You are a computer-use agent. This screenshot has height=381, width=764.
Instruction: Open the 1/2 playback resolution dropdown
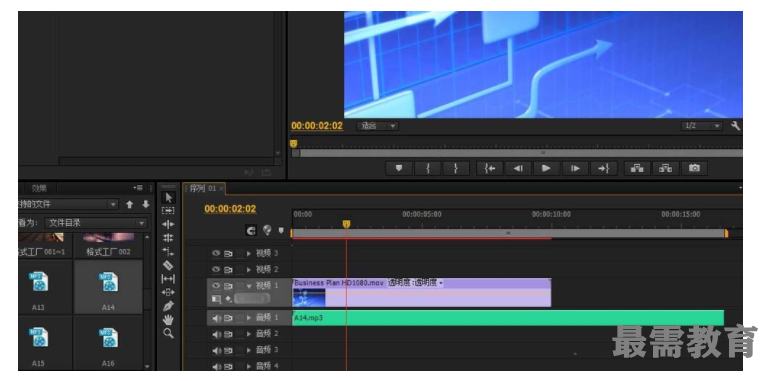coord(702,126)
